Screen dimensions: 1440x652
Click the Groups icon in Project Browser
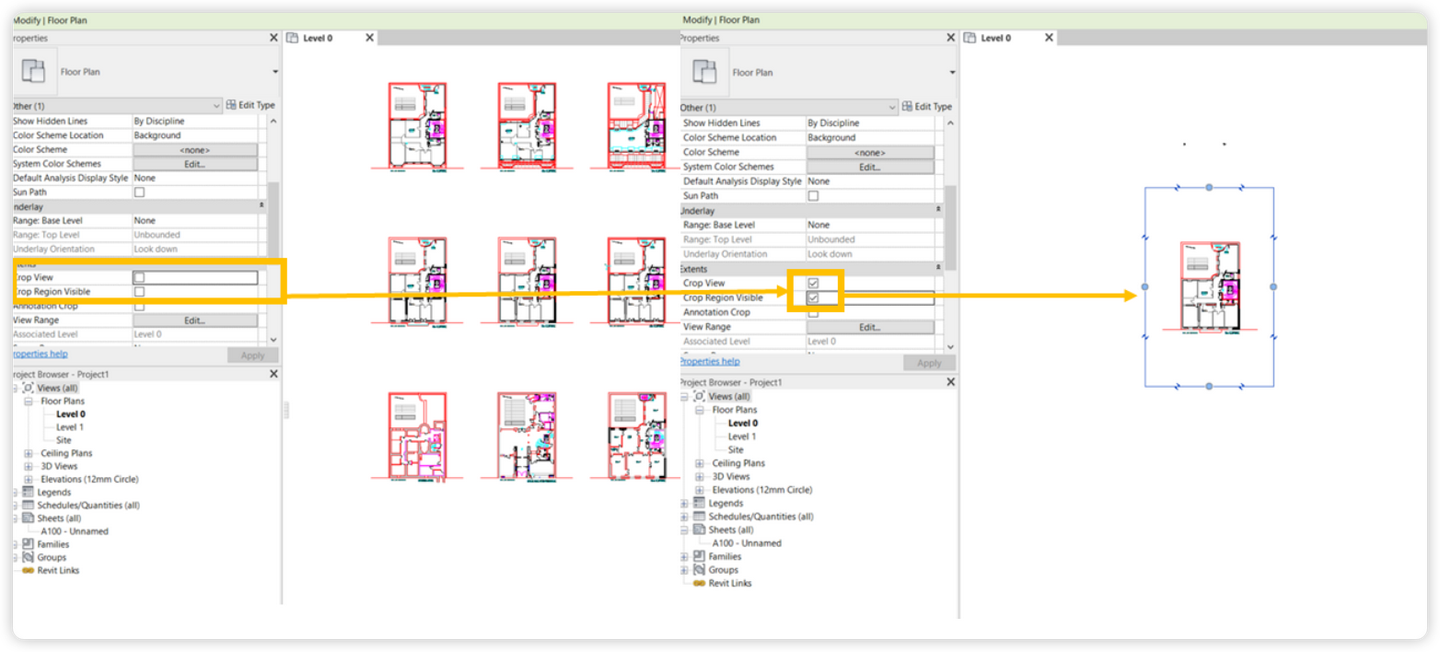(x=28, y=557)
